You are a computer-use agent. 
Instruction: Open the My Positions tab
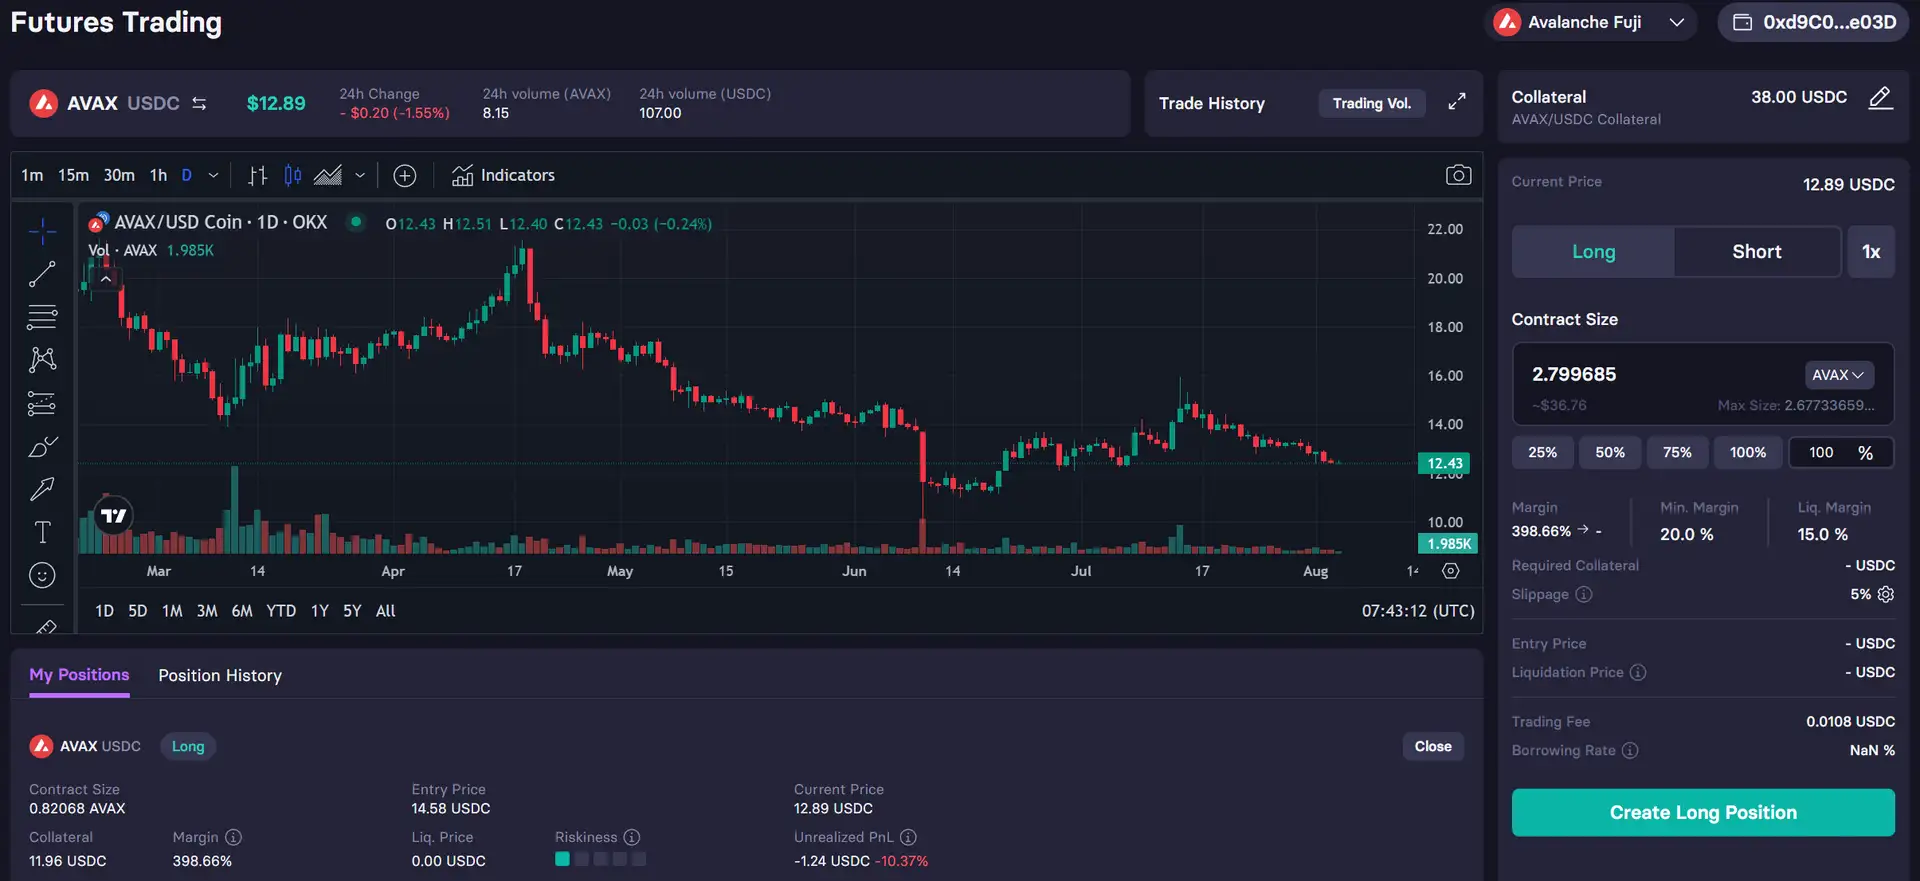pos(79,675)
